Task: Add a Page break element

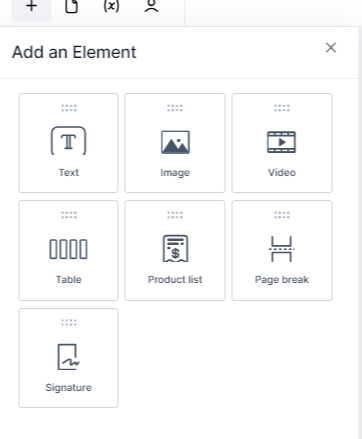Action: (282, 250)
